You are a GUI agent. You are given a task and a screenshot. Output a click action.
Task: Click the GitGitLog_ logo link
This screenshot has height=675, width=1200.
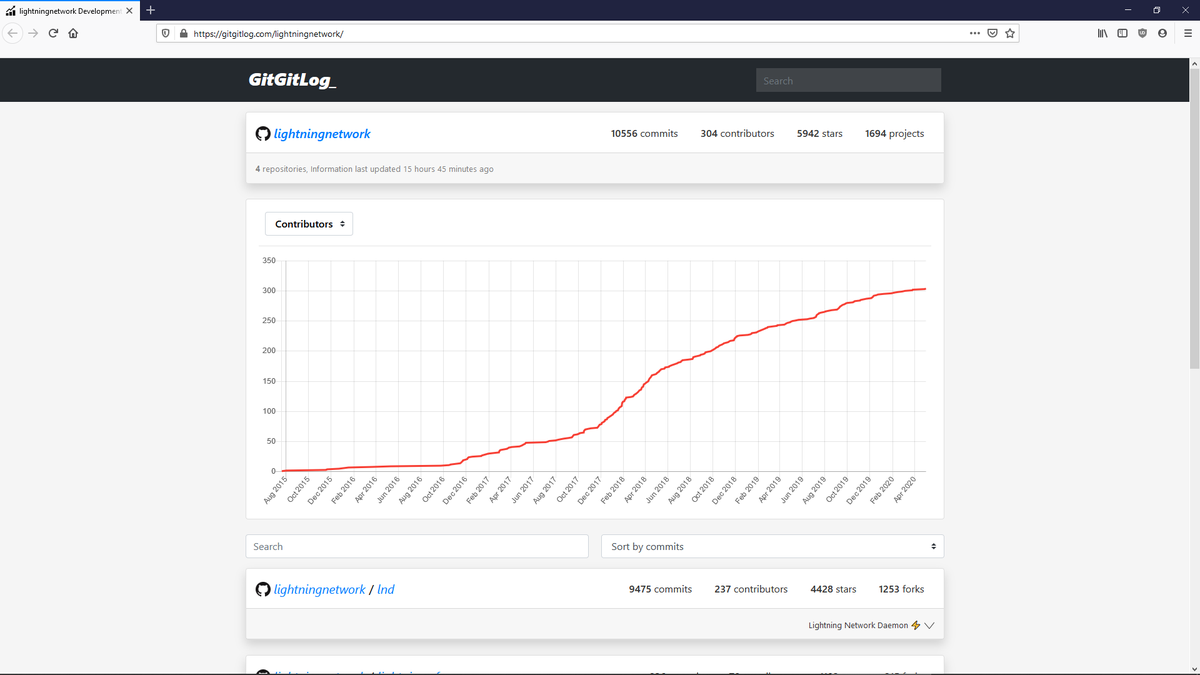pos(292,81)
